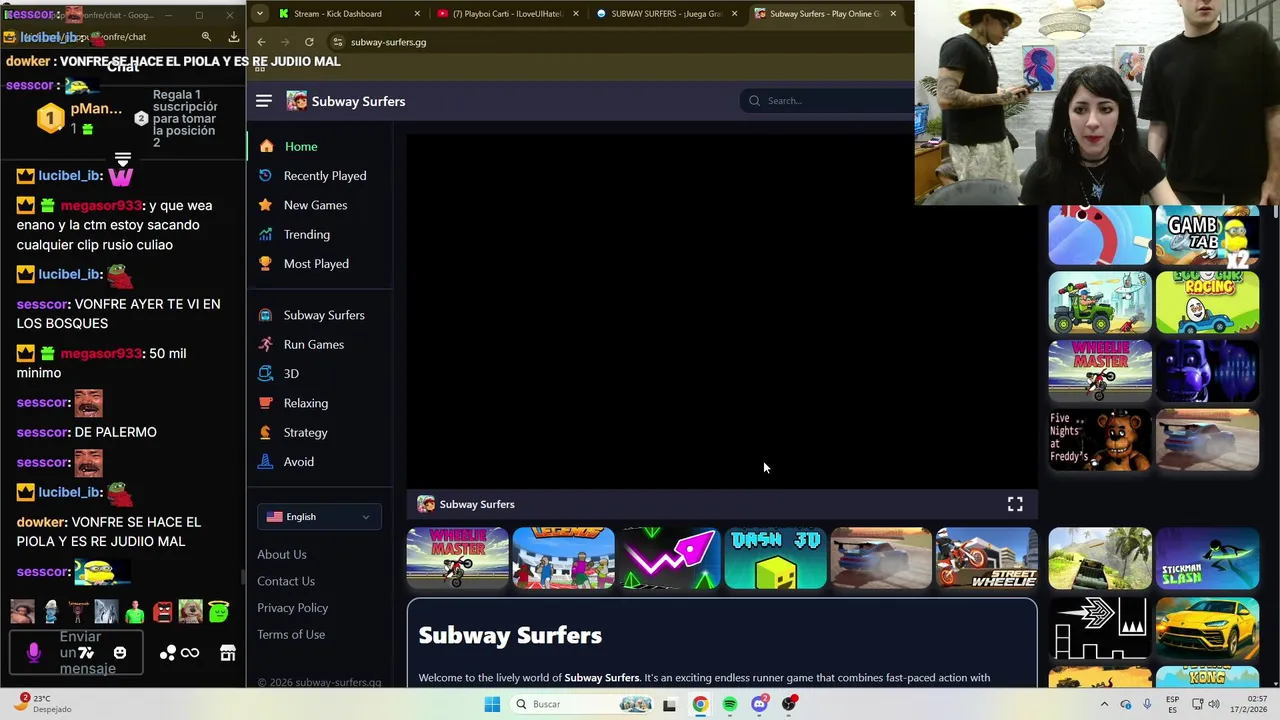The image size is (1280, 720).
Task: Click the Subway Surfers logo icon in header
Action: pyautogui.click(x=296, y=101)
